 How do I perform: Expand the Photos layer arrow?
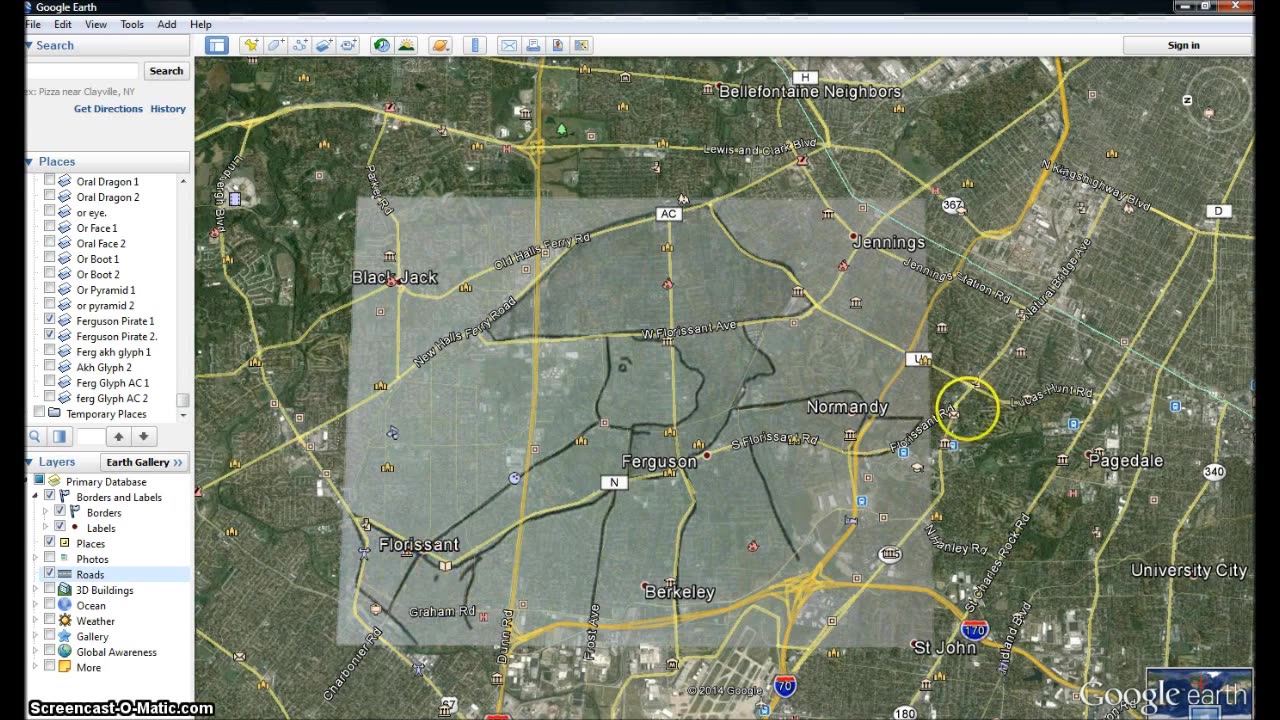36,559
